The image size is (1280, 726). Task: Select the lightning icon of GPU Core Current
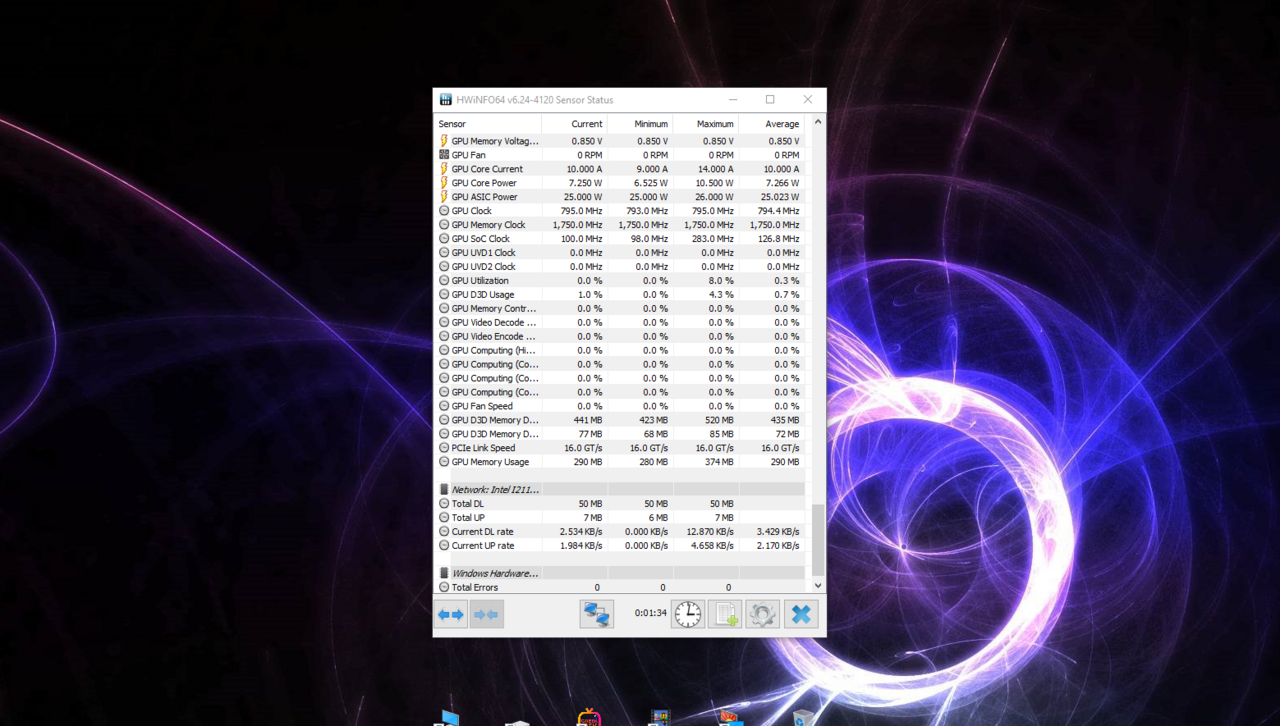coord(444,169)
